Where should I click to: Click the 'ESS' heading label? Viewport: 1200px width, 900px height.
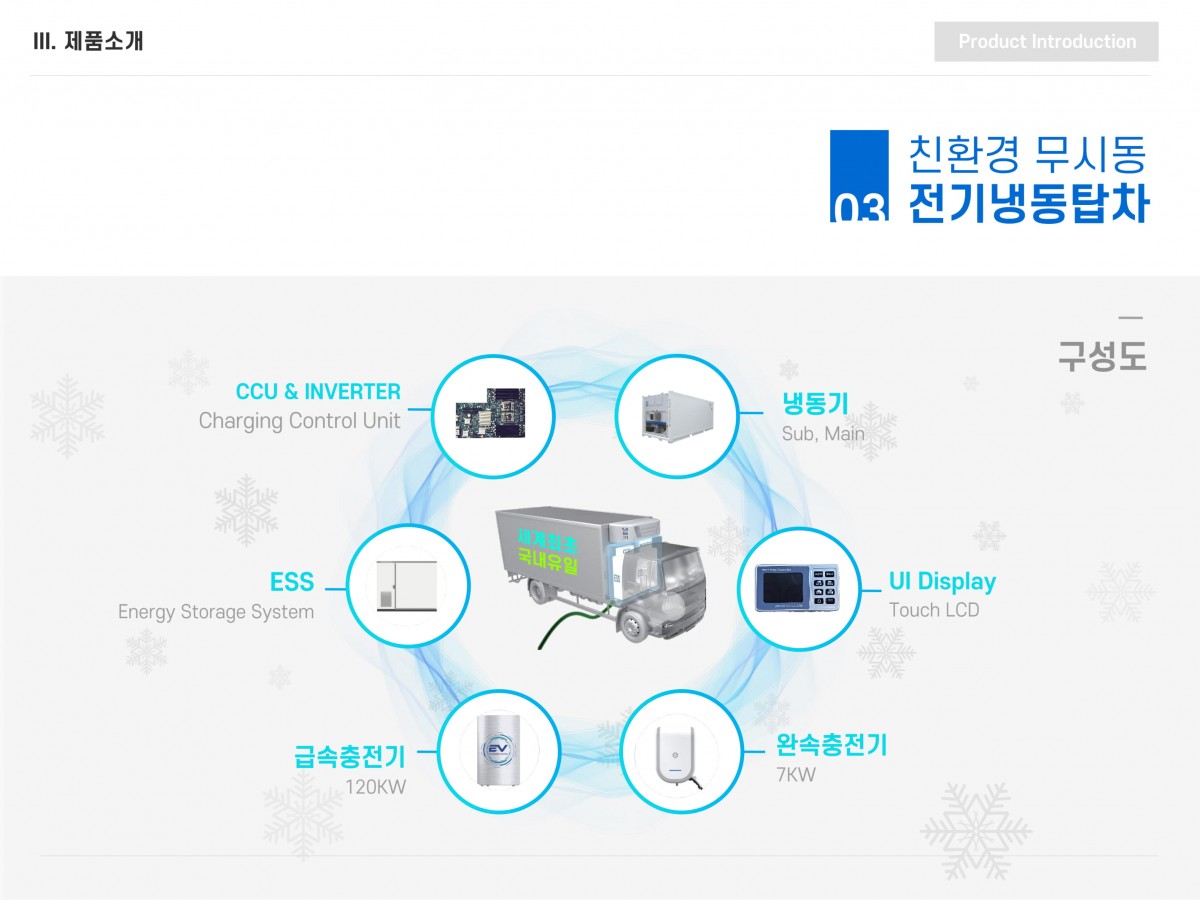tap(291, 582)
